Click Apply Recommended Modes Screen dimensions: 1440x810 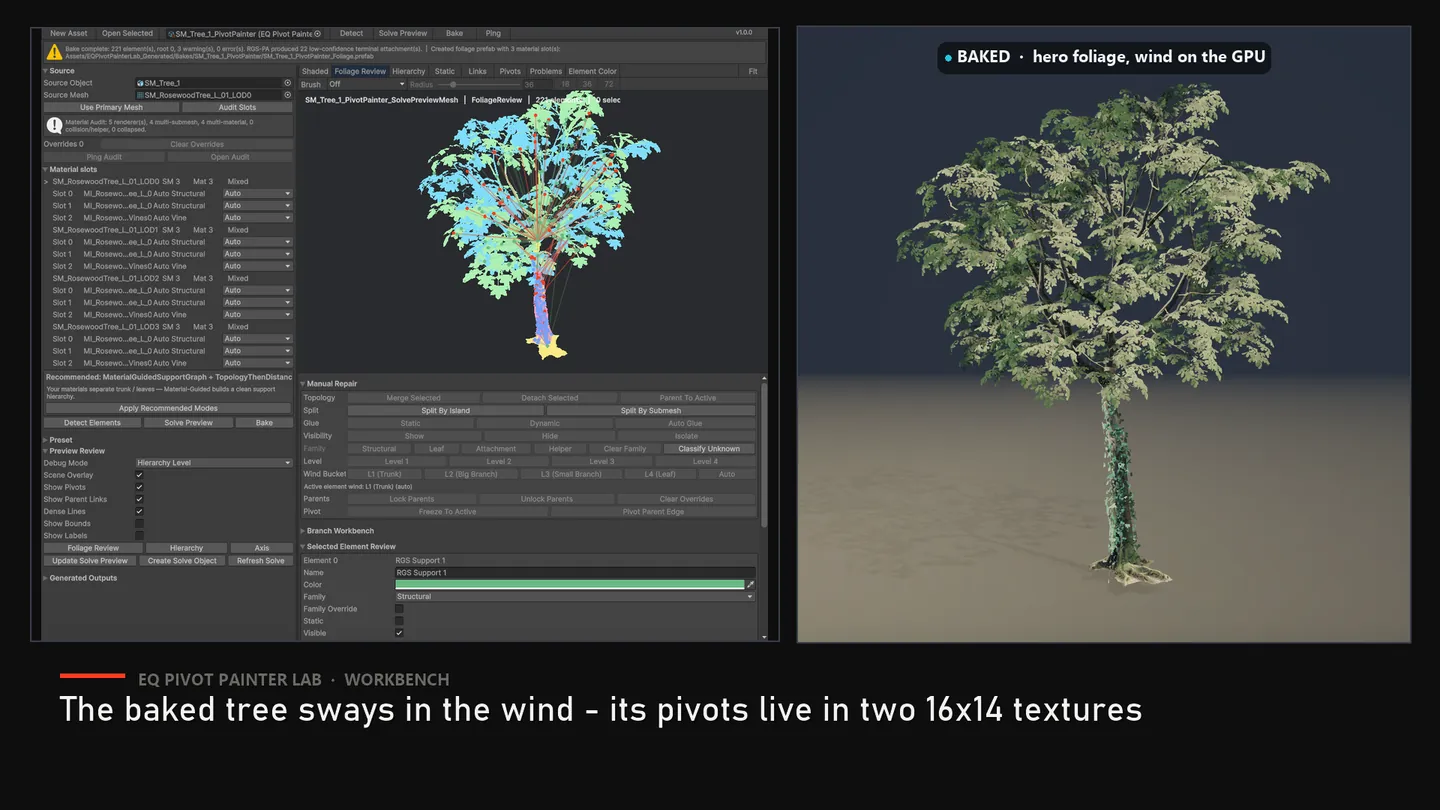[x=169, y=408]
